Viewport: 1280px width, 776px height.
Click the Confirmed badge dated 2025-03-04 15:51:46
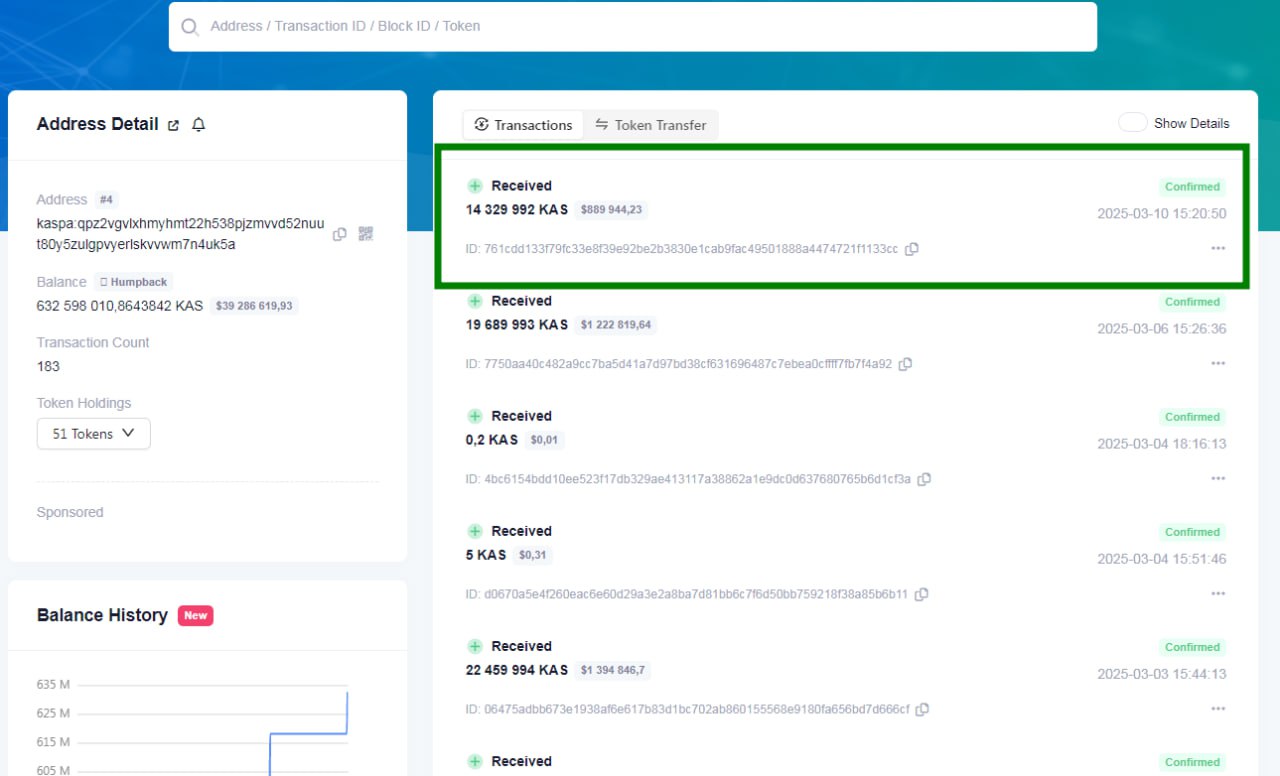1192,532
